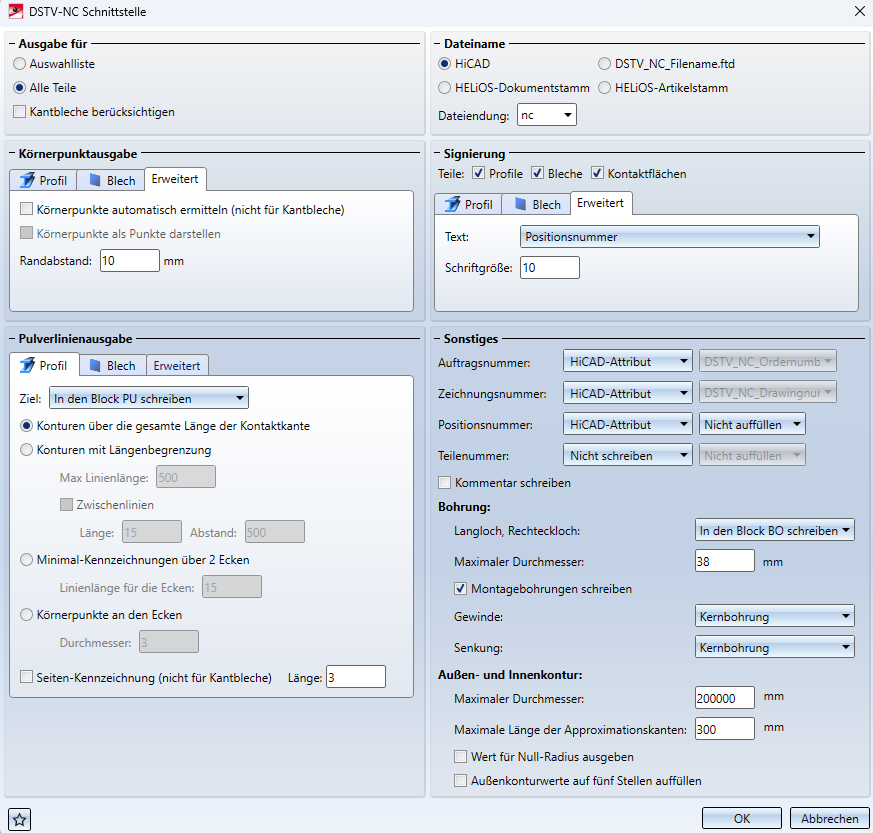Click the Schriftgröße input field
Screen dimensions: 873x833
550,268
